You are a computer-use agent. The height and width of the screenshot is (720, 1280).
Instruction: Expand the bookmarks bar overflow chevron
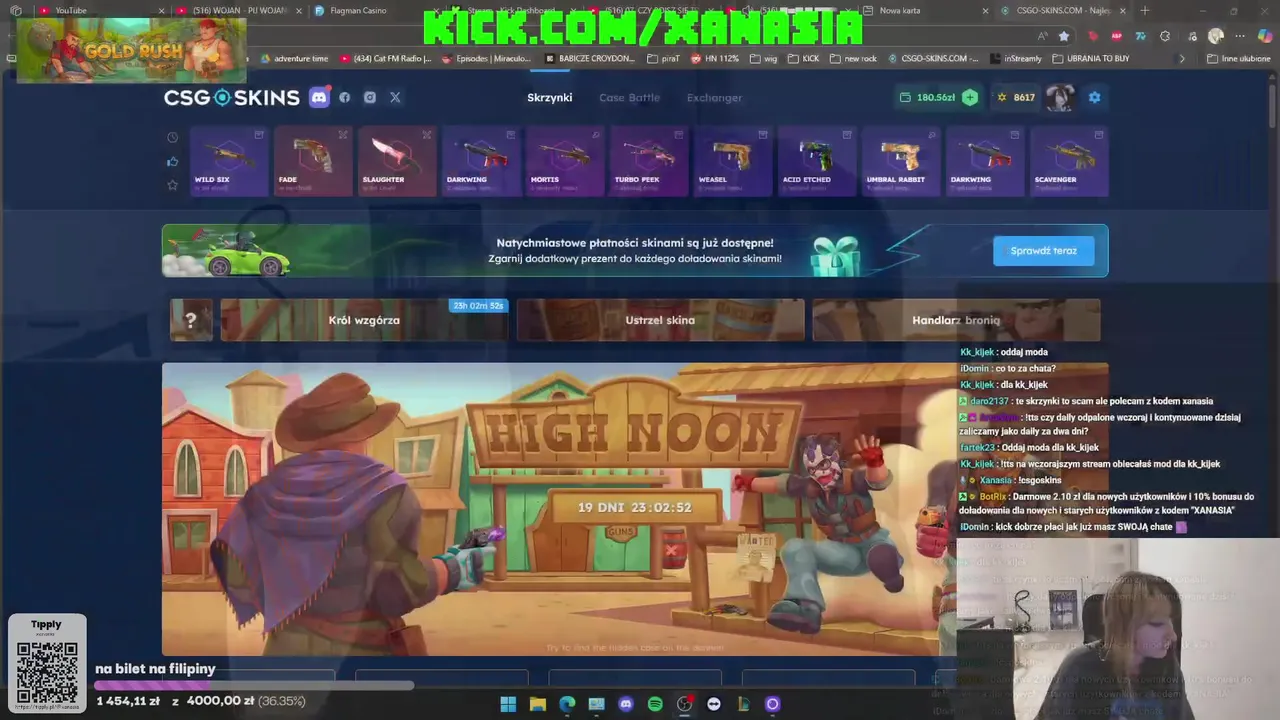(x=1182, y=59)
